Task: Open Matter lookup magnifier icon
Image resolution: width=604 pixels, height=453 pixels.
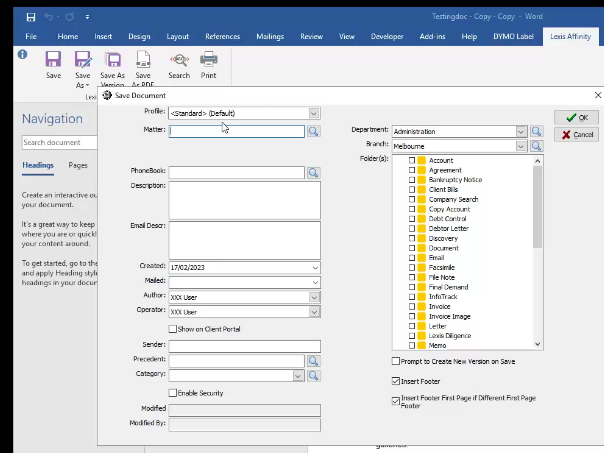Action: pos(313,131)
